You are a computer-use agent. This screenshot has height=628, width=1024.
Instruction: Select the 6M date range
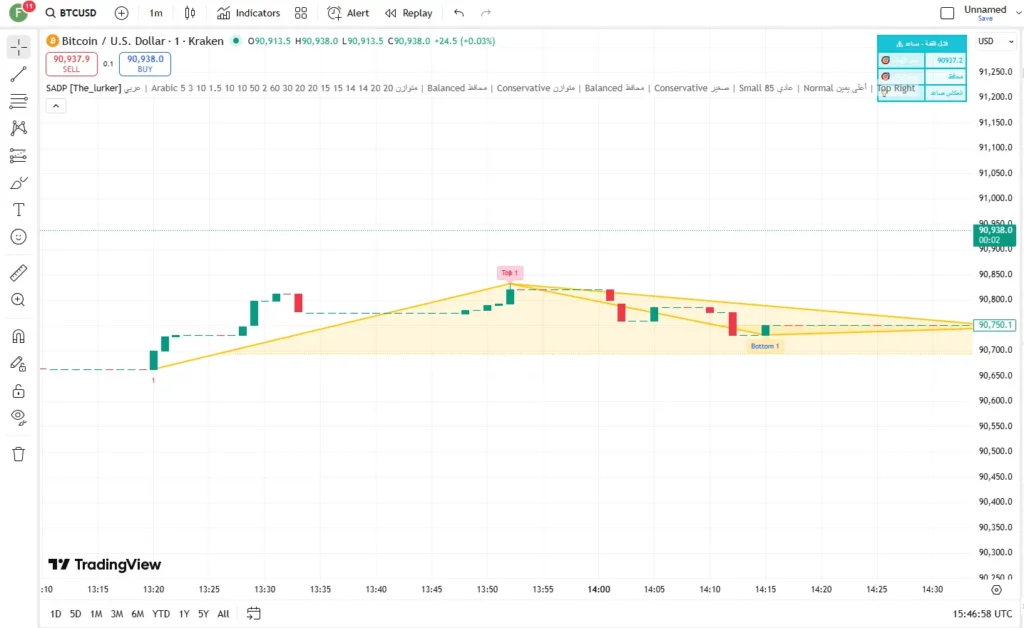click(137, 614)
